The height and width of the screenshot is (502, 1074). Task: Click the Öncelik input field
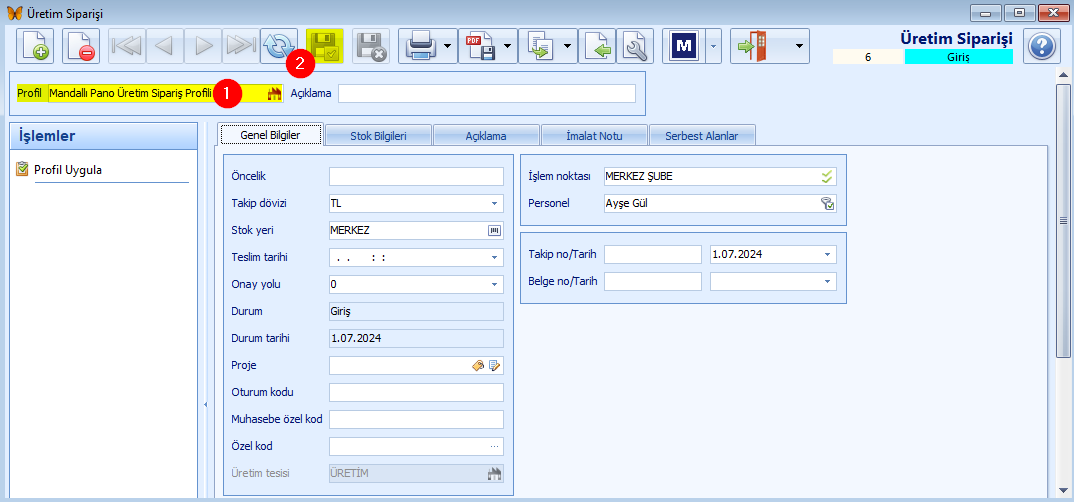[x=416, y=177]
